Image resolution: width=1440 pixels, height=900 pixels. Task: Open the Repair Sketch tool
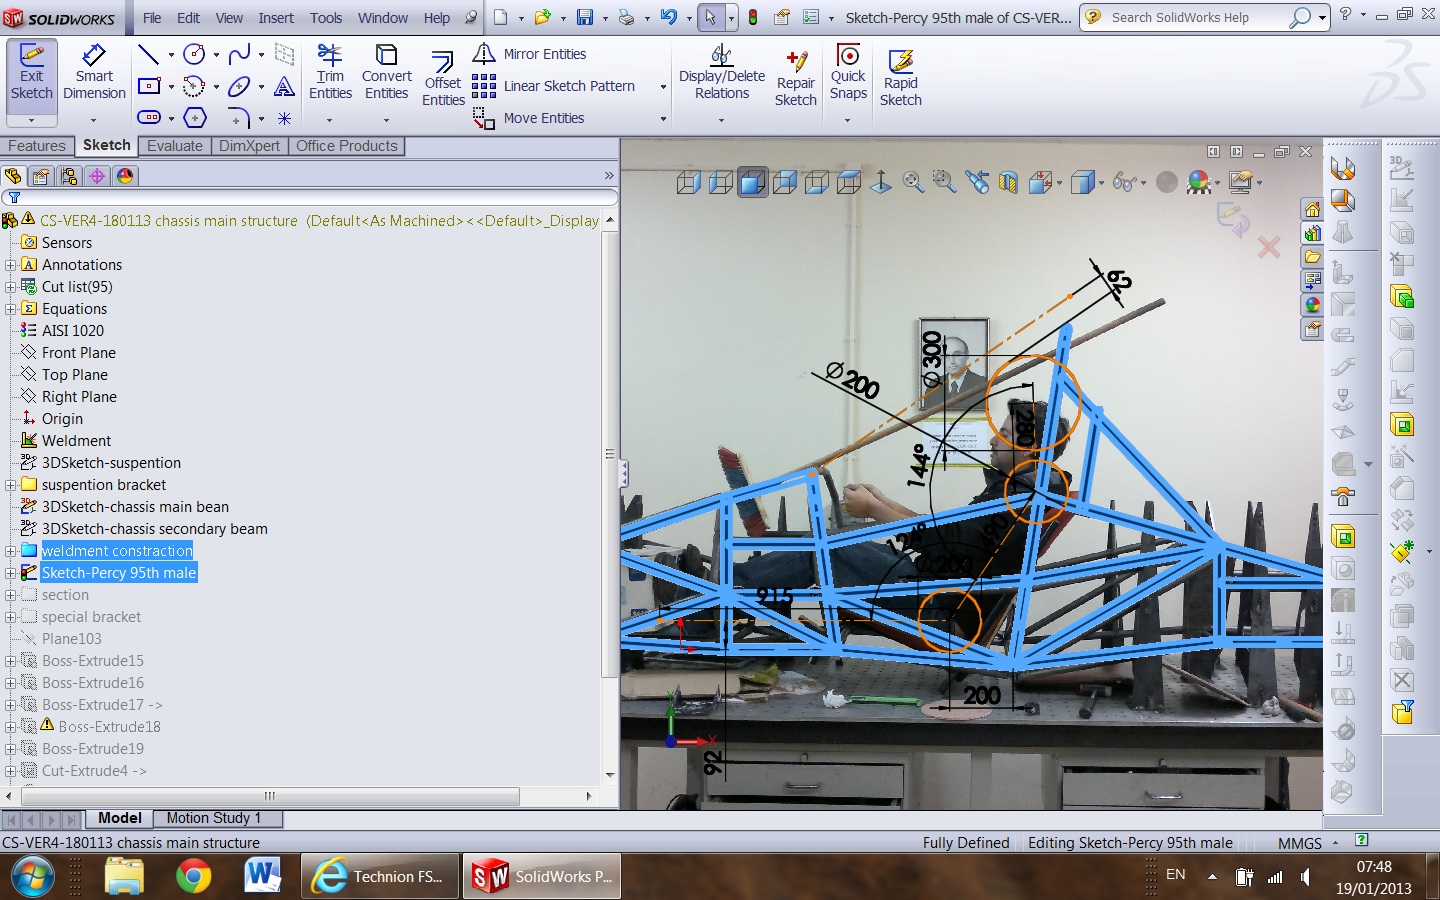tap(796, 80)
